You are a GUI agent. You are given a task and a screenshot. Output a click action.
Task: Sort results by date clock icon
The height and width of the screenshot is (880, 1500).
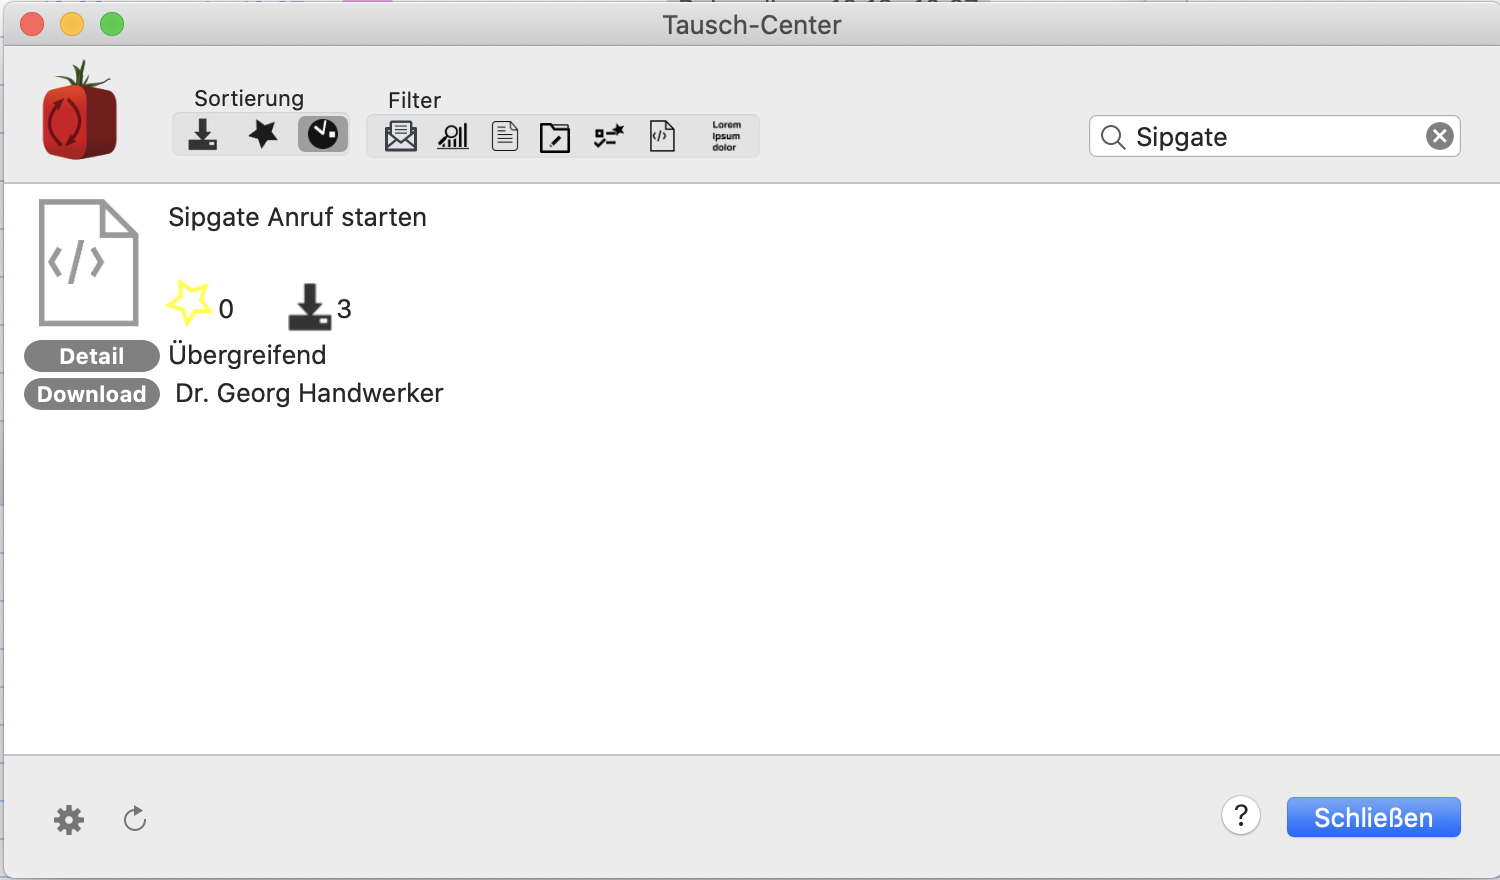(323, 134)
